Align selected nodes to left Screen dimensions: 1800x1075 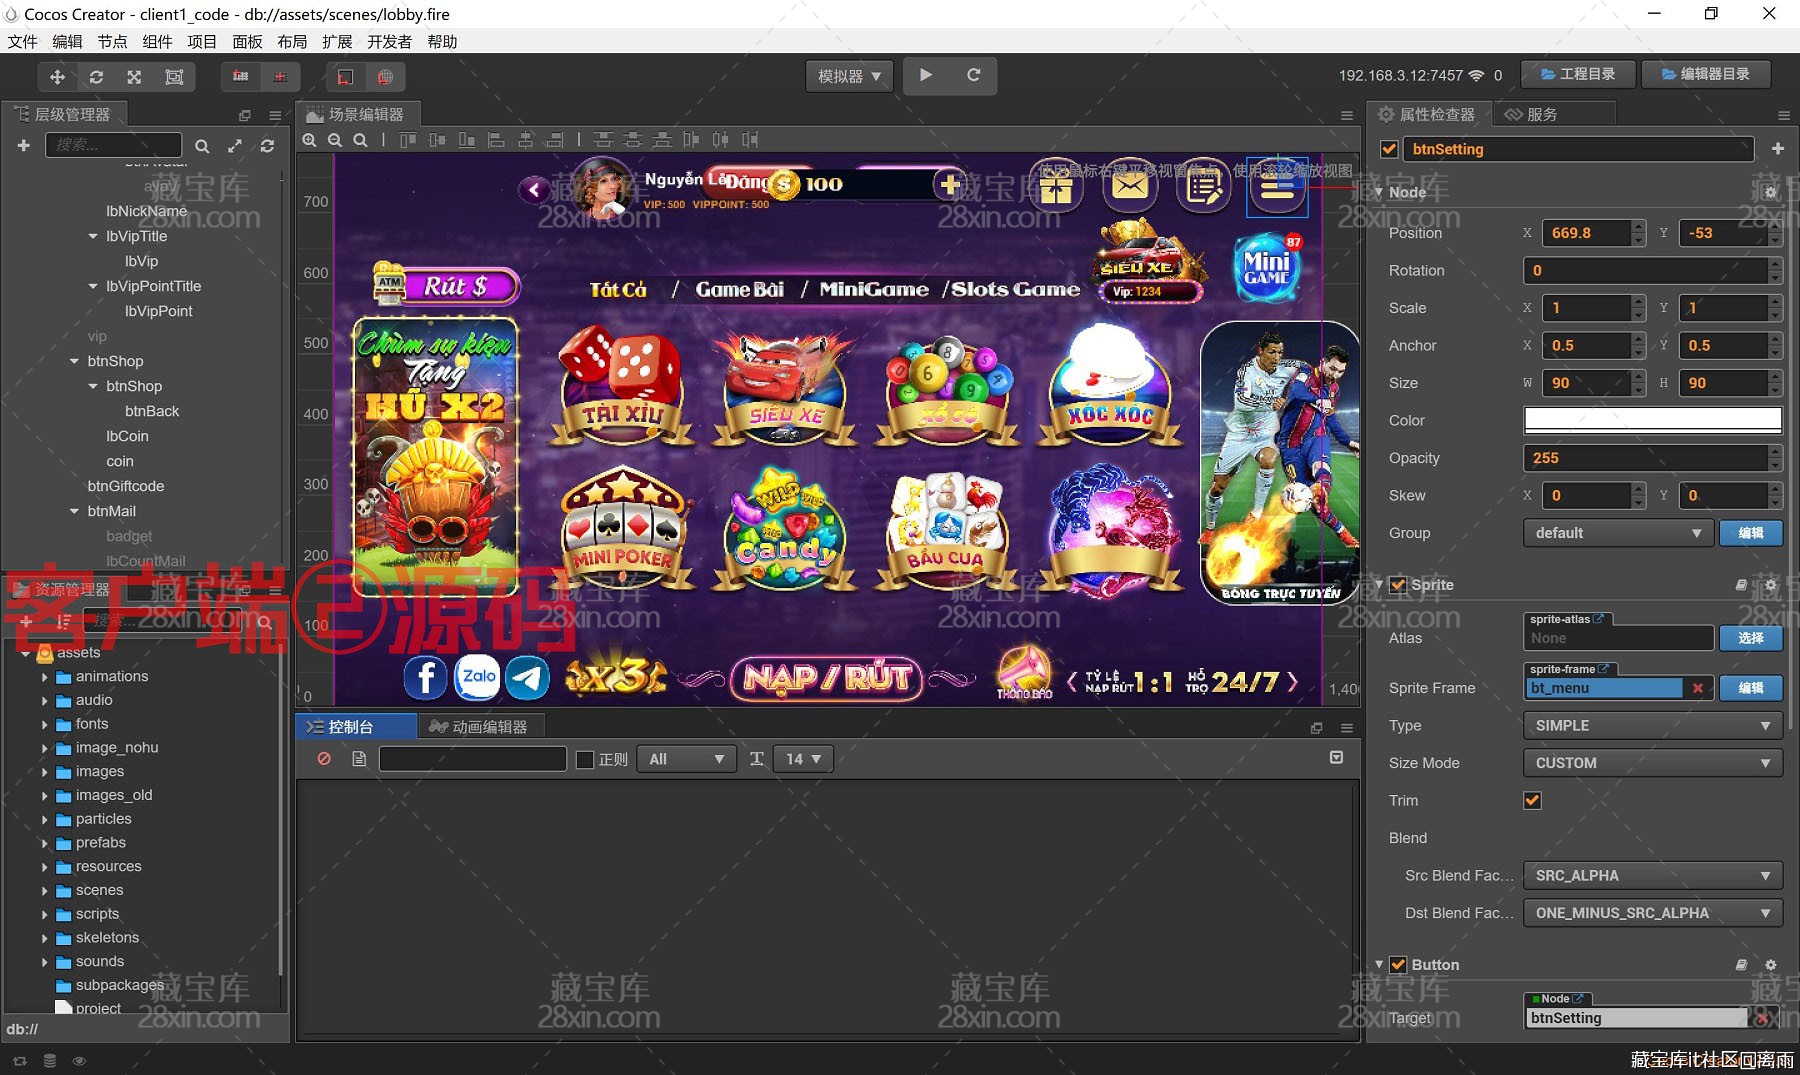(496, 140)
